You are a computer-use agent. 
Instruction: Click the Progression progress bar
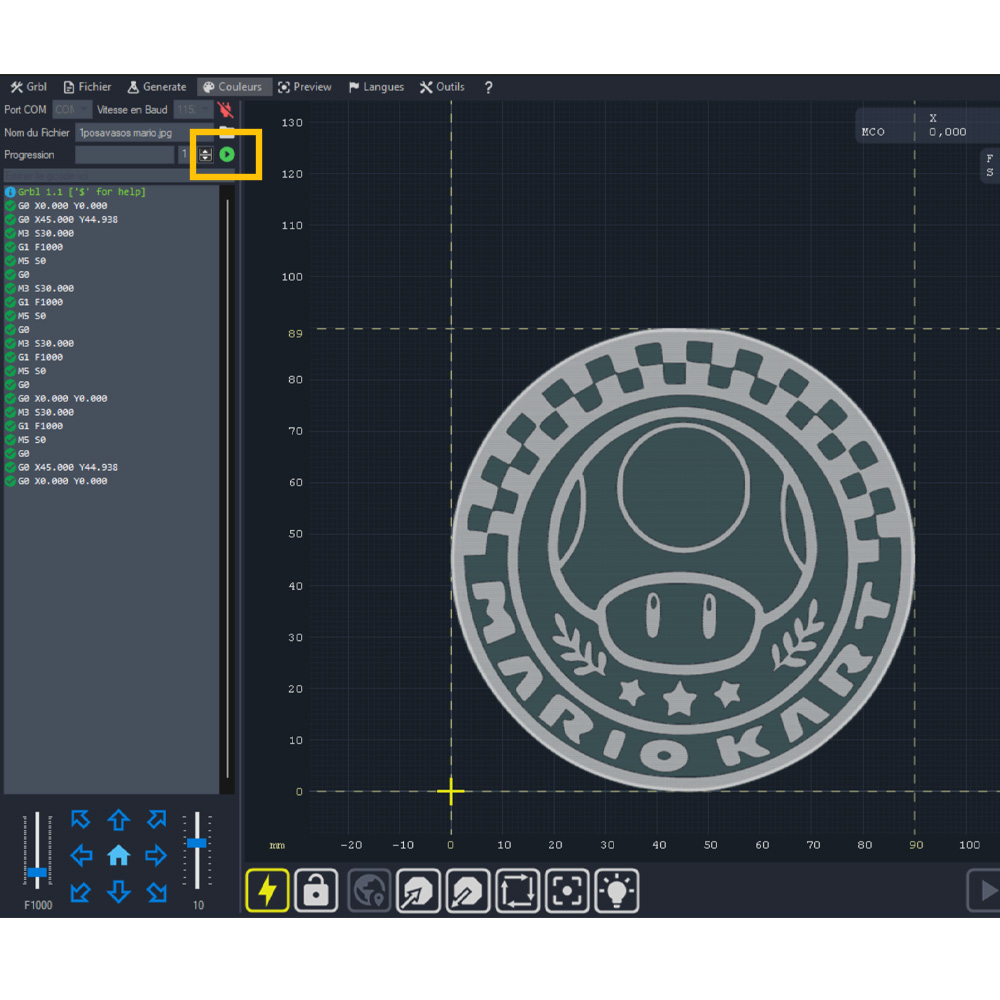124,154
